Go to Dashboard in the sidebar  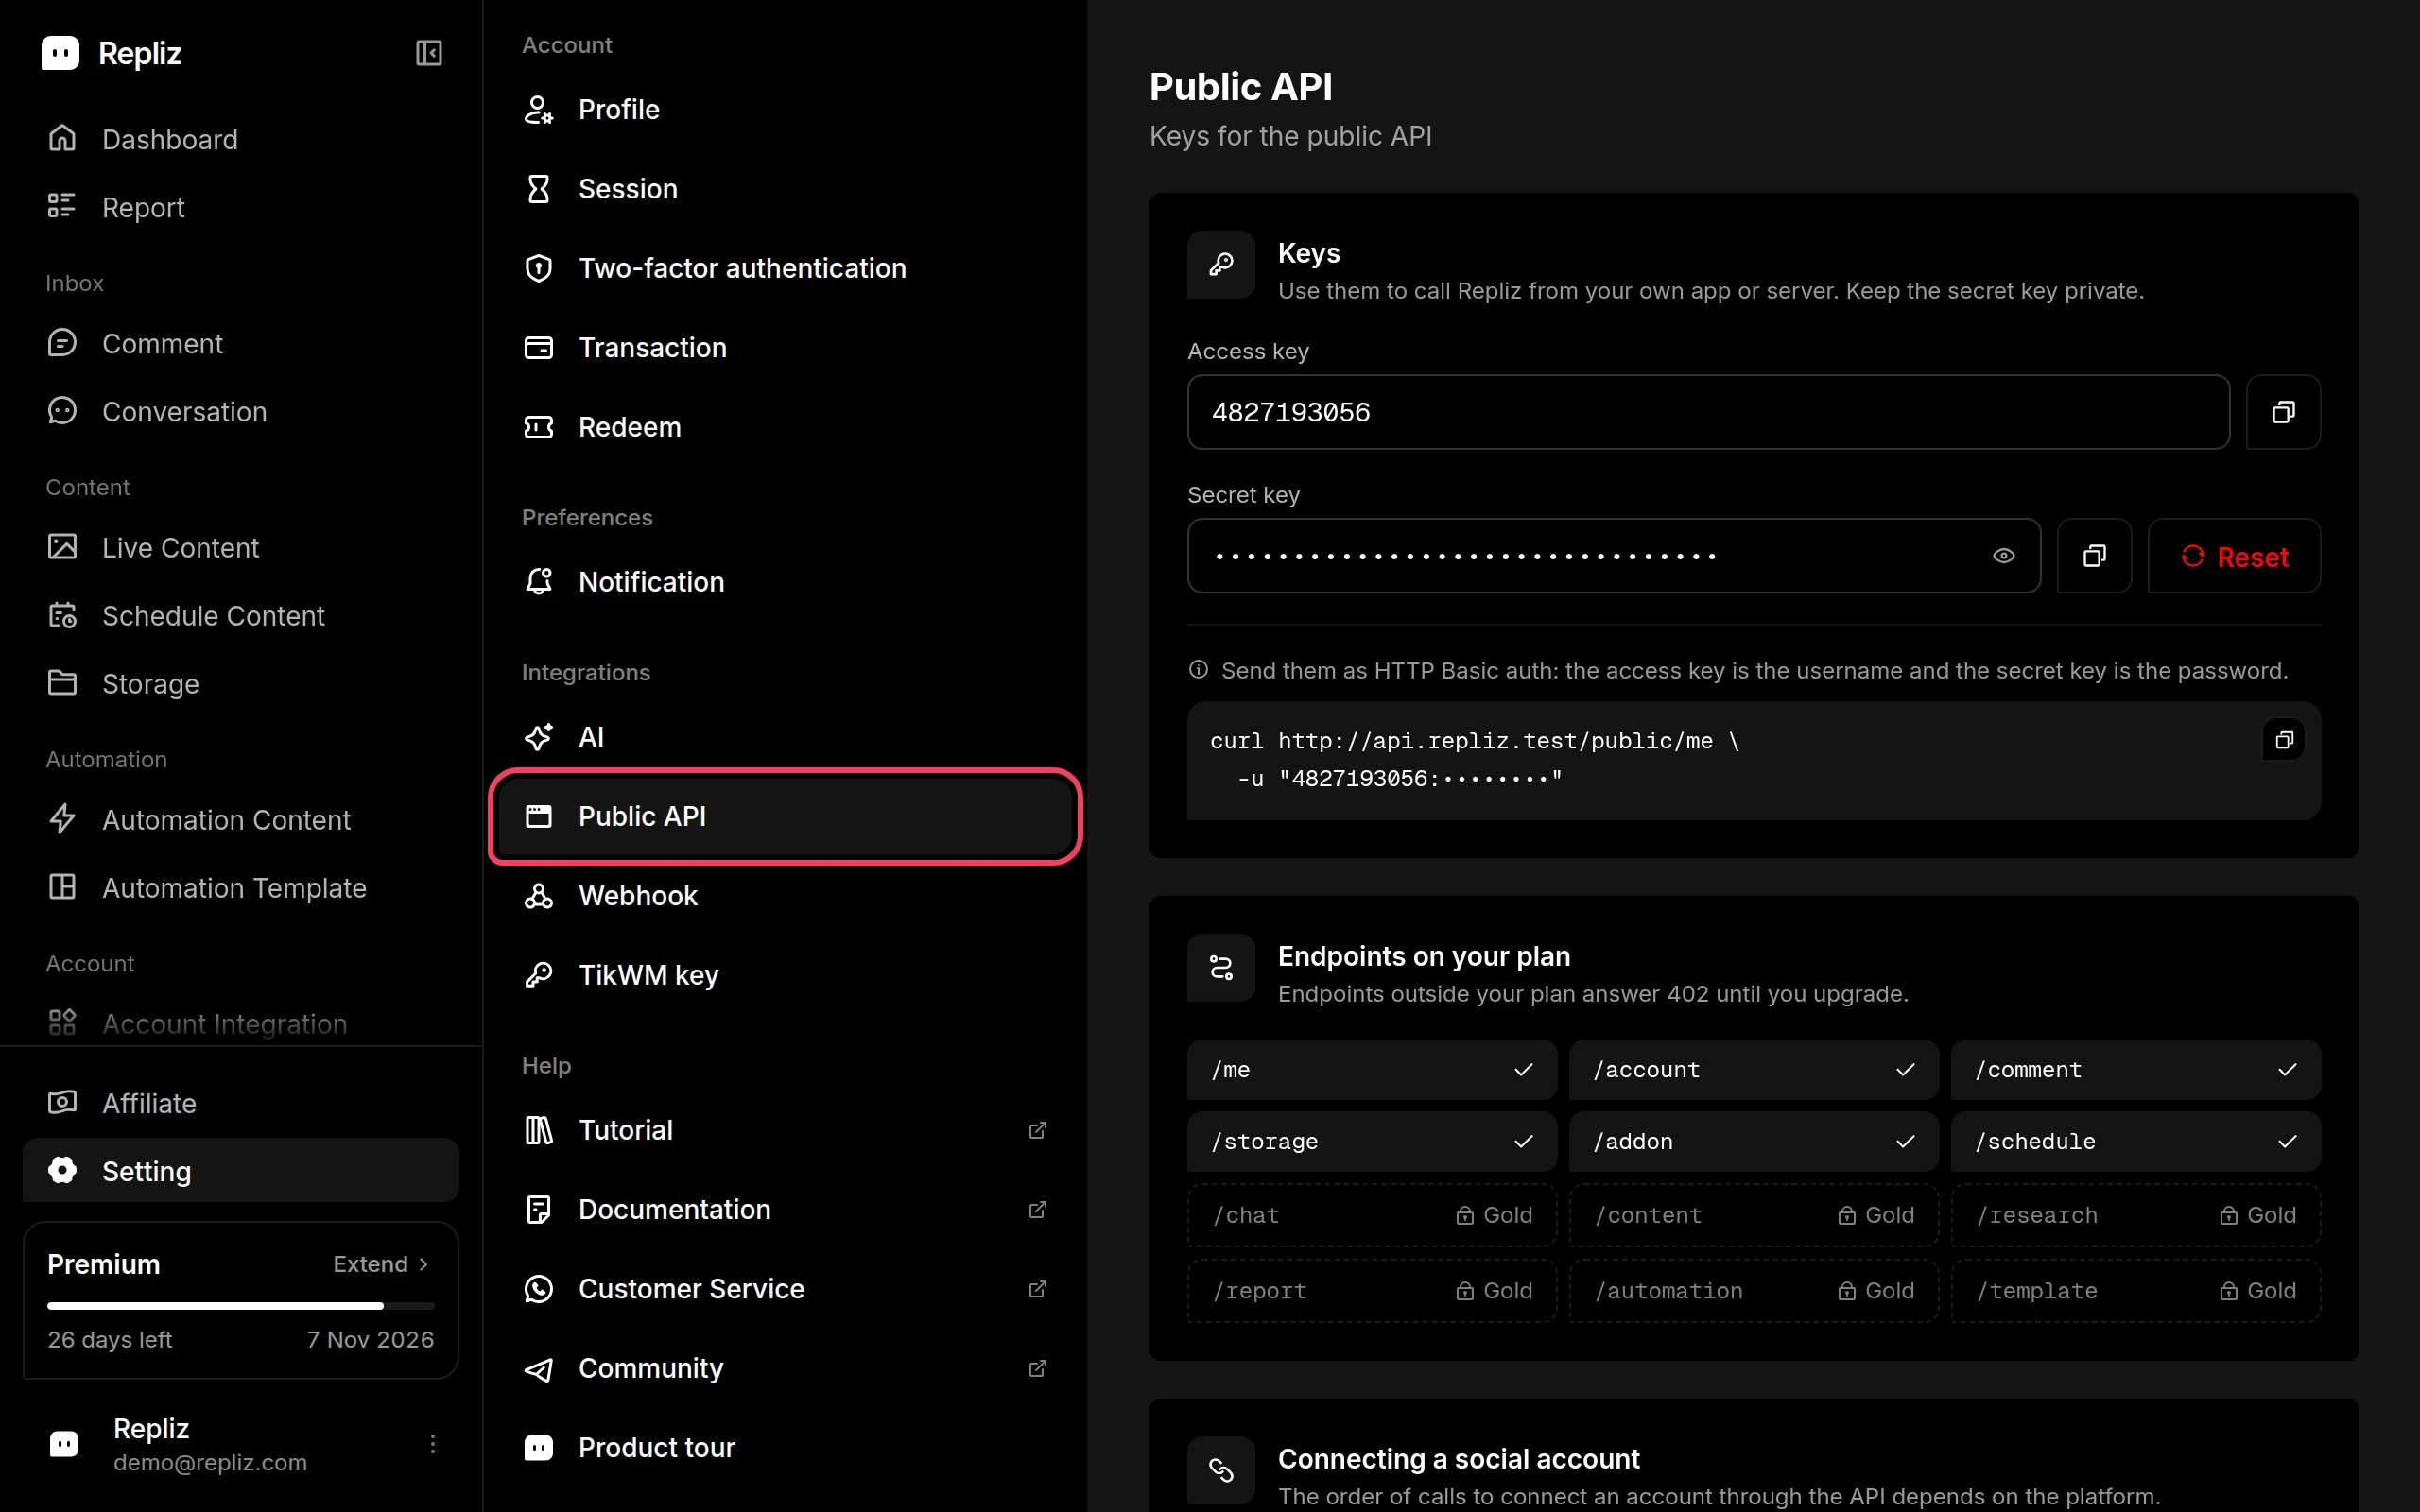241,139
